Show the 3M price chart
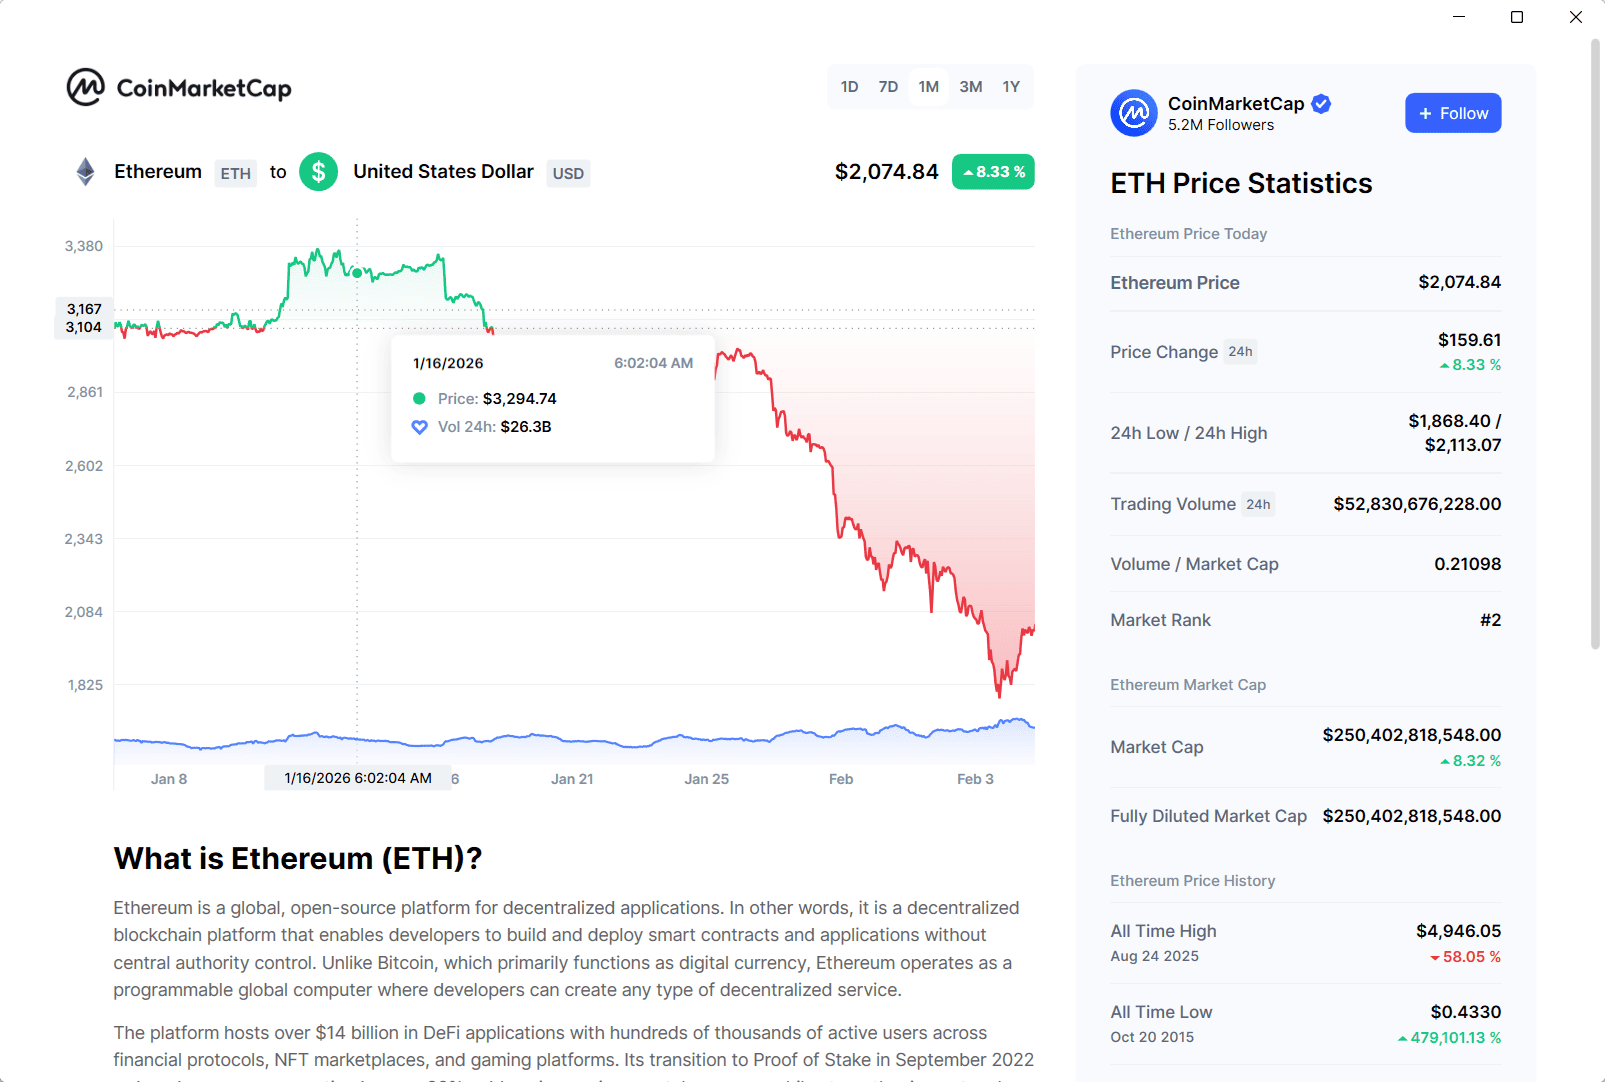1605x1082 pixels. click(x=970, y=87)
